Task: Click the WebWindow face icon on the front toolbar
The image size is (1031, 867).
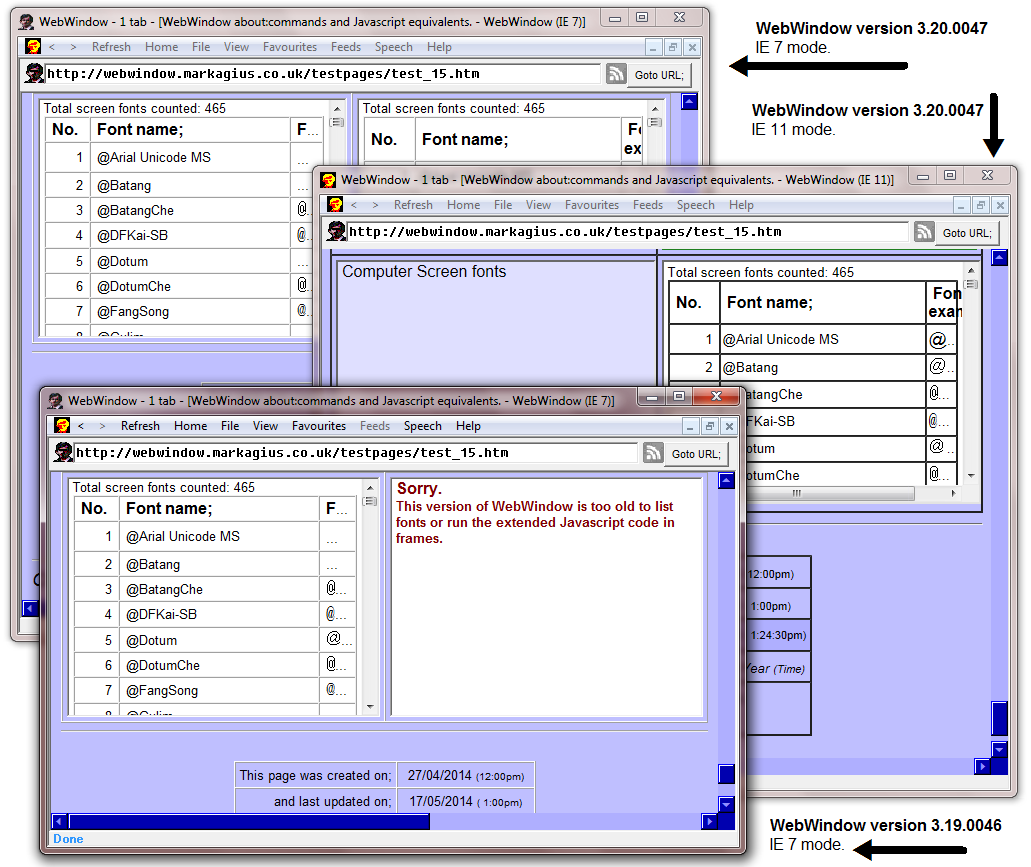Action: (x=61, y=426)
